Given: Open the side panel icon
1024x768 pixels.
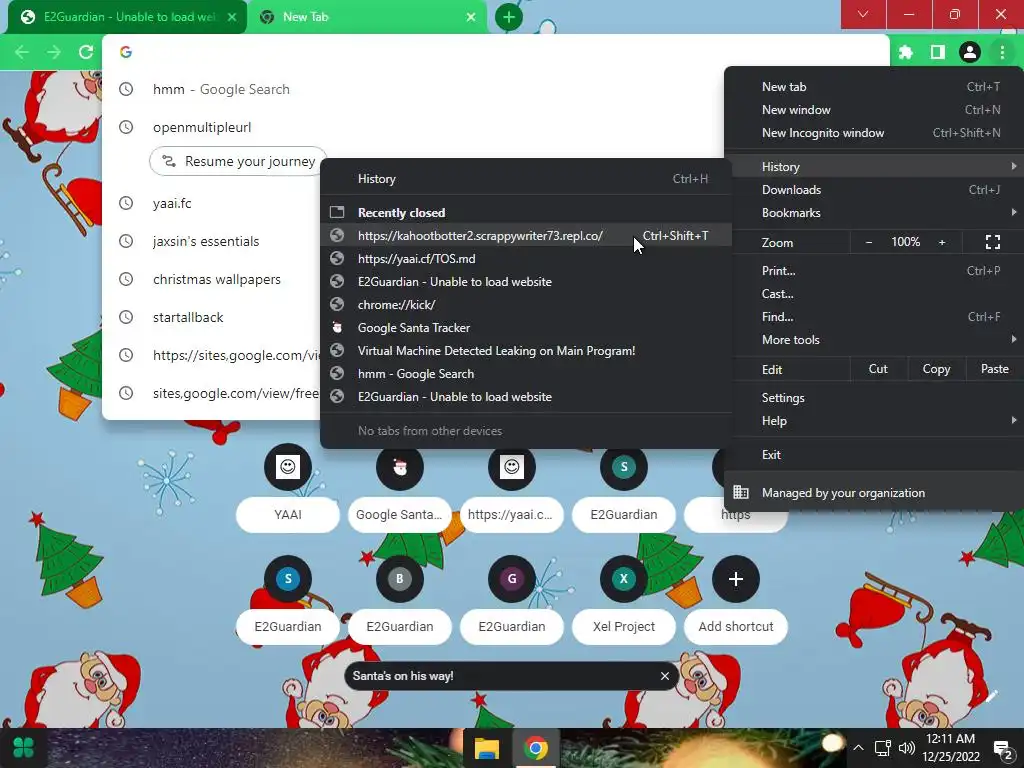Looking at the screenshot, I should 938,52.
